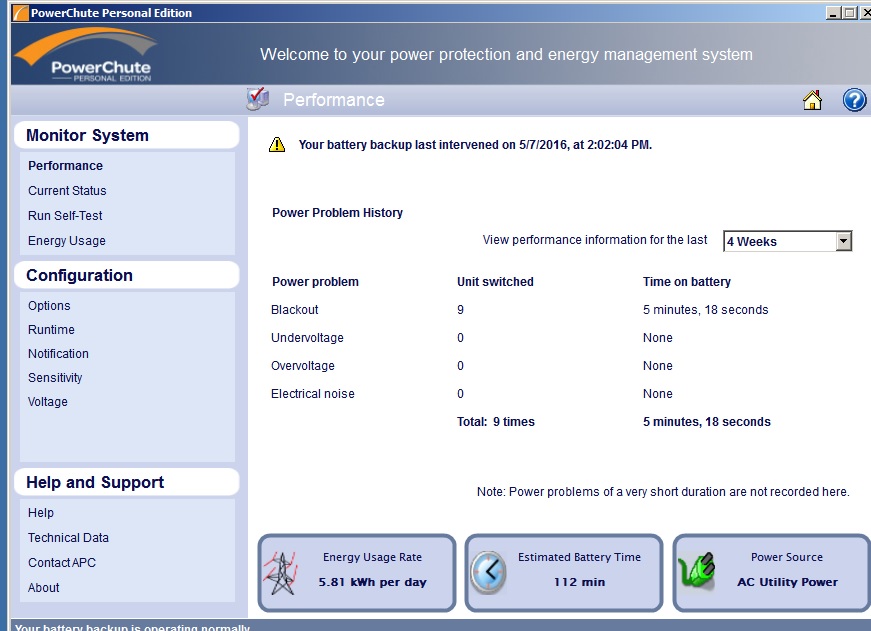Open Current Status page
The image size is (871, 631).
pyautogui.click(x=67, y=191)
